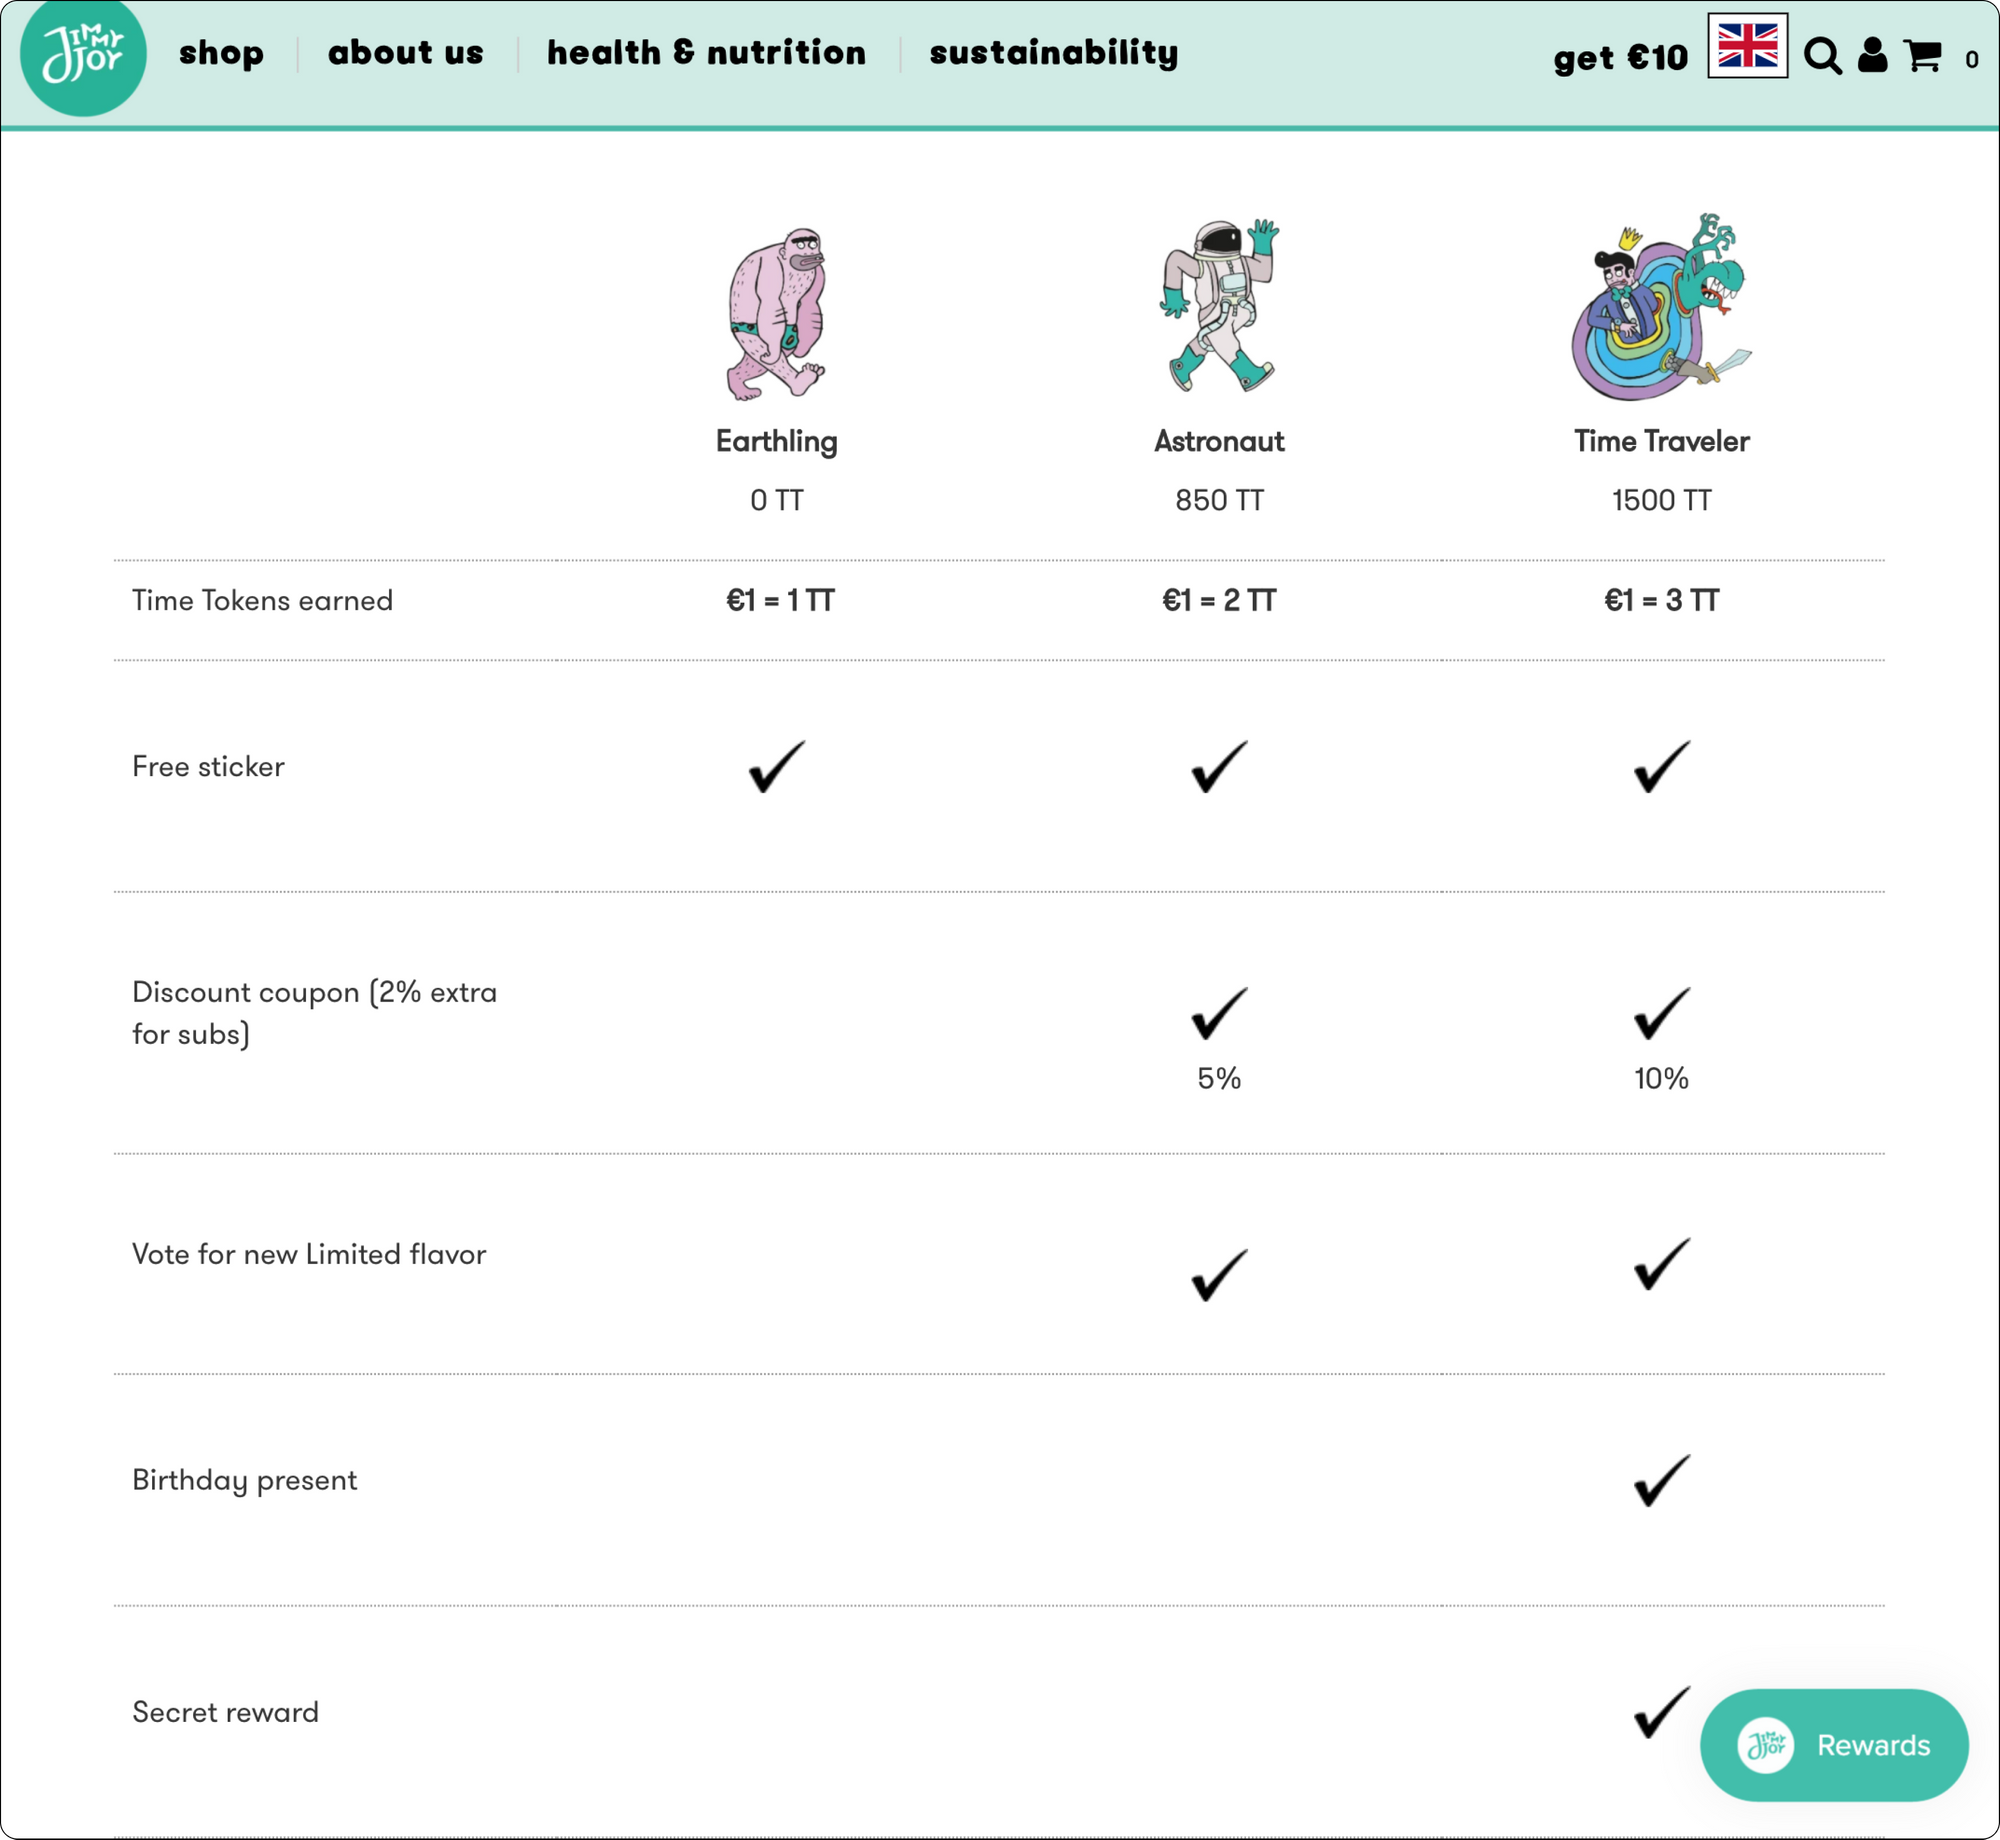Screen dimensions: 2000x1840
Task: Open the Rewards floating button
Action: click(1833, 1745)
